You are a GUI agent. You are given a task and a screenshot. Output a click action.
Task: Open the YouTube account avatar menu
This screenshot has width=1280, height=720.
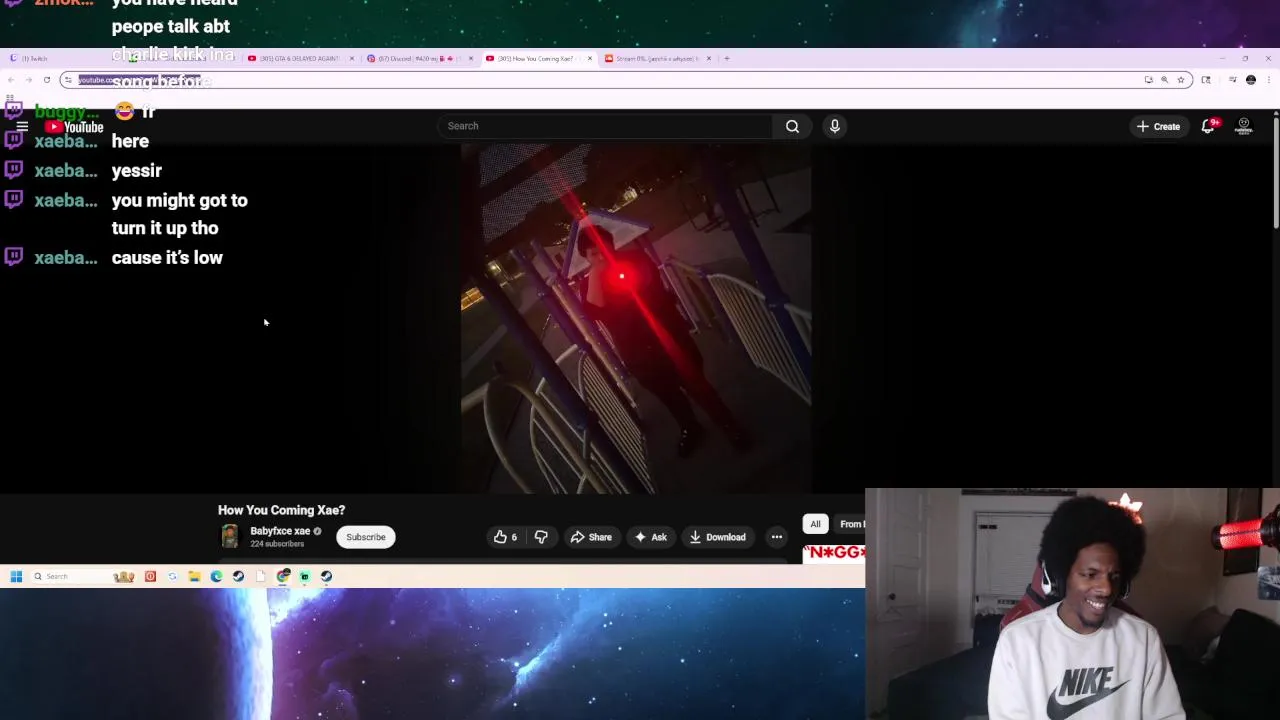coord(1244,126)
